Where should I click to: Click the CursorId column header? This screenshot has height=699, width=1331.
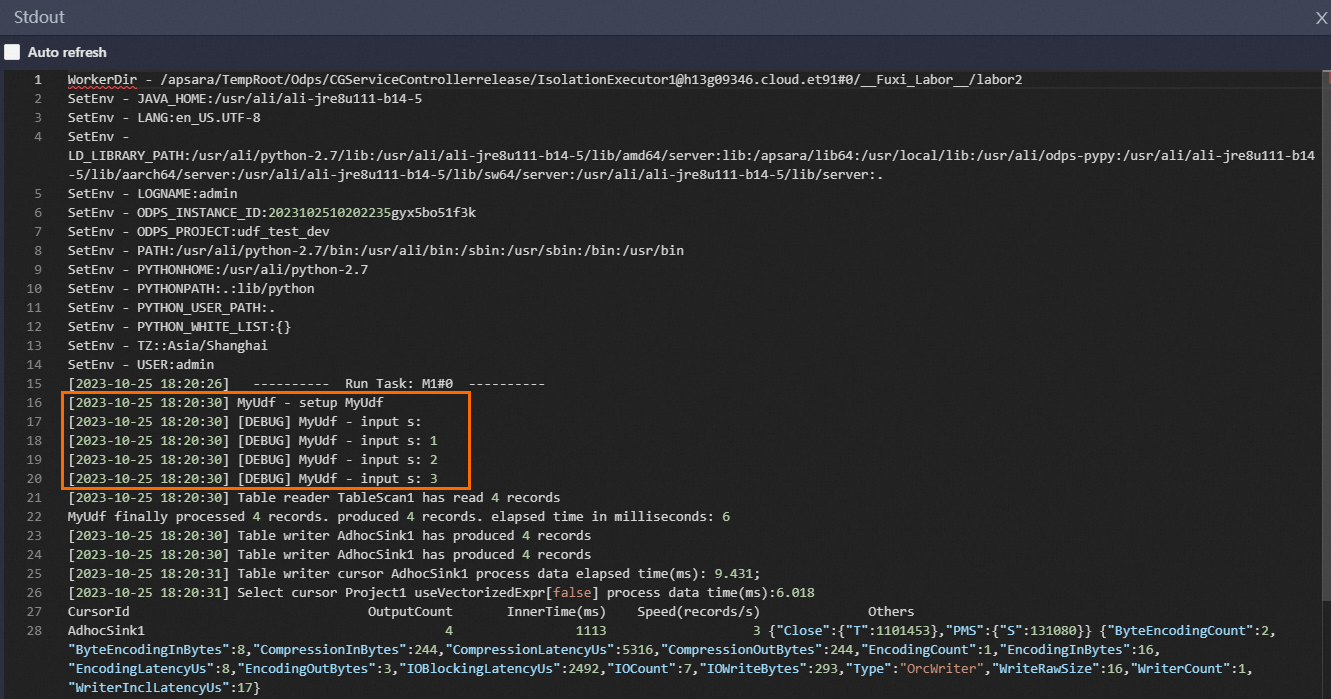(98, 612)
